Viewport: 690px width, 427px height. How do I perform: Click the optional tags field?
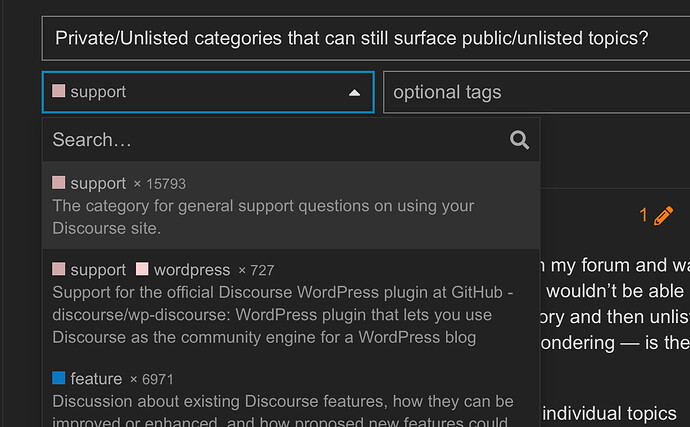536,92
